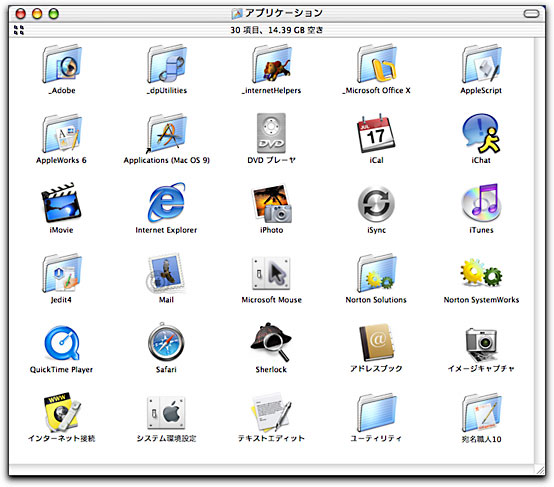This screenshot has height=487, width=554.
Task: Select the _Adobe folder icon
Action: point(62,64)
